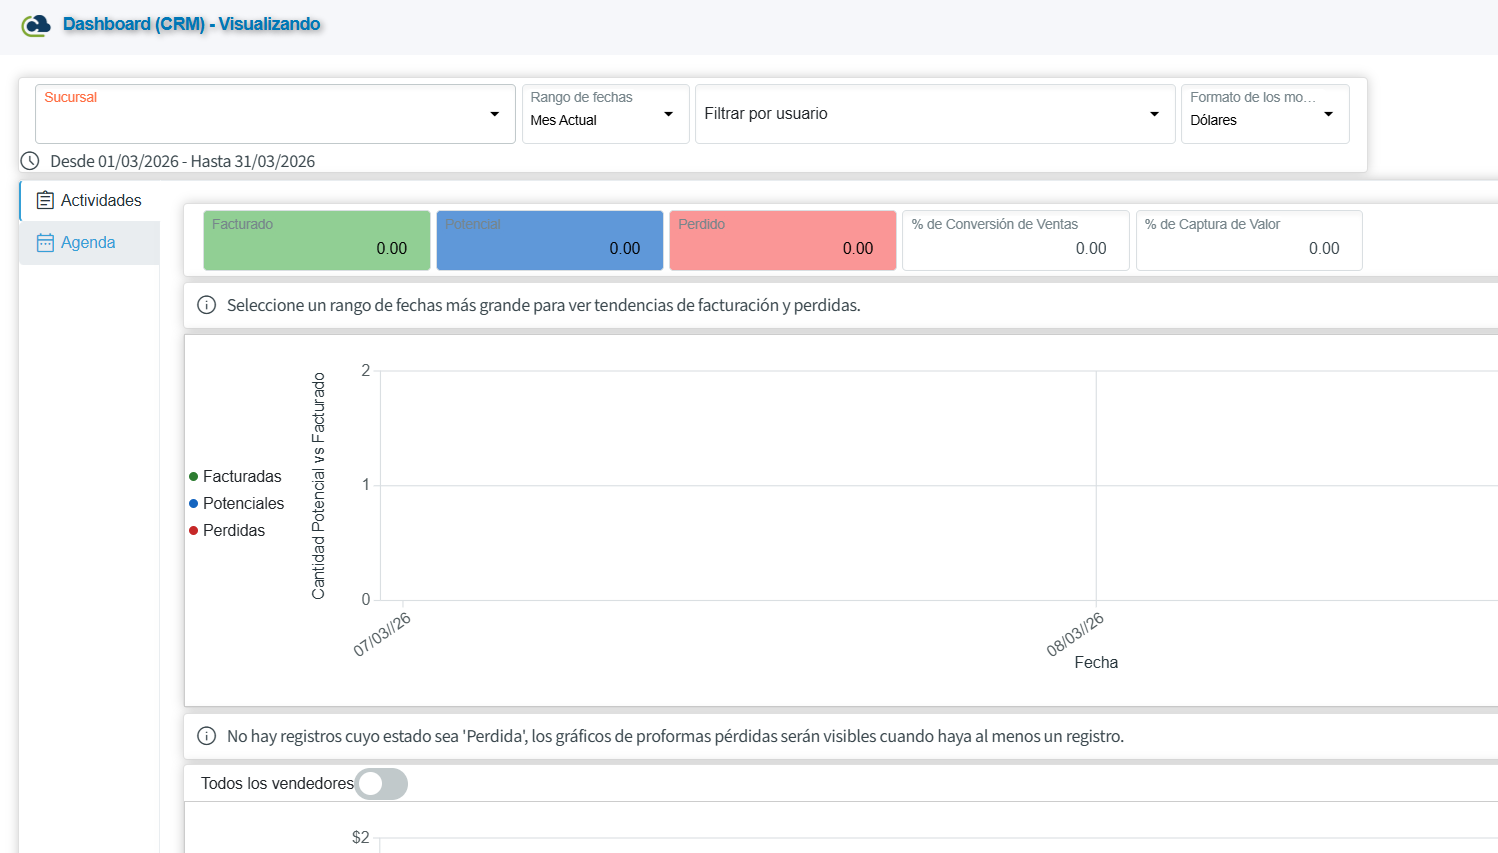Viewport: 1498px width, 853px height.
Task: Click the % de Conversión de Ventas card
Action: tap(1015, 240)
